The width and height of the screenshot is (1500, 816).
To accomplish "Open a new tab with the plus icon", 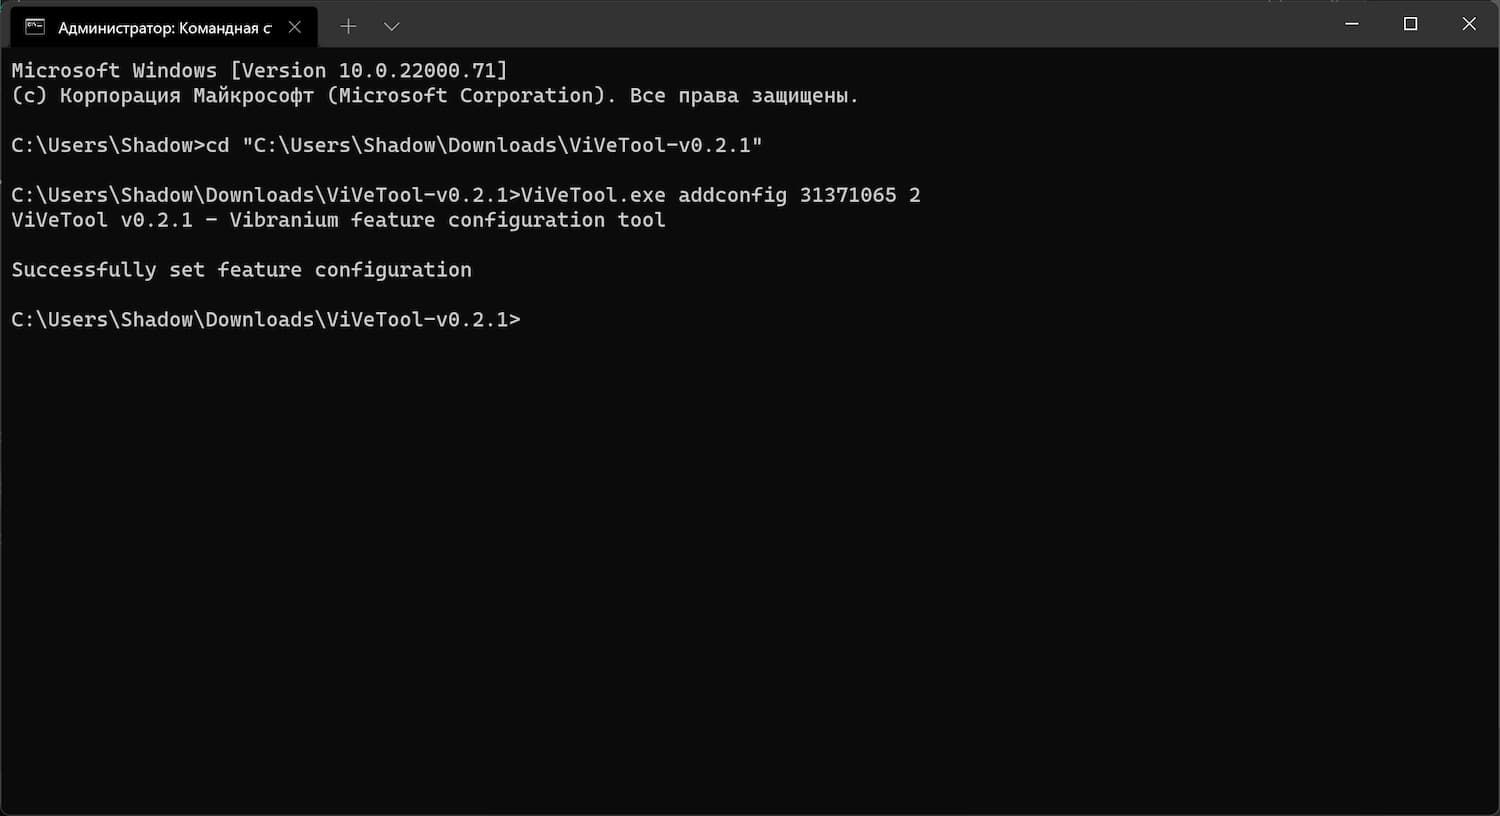I will tap(348, 26).
